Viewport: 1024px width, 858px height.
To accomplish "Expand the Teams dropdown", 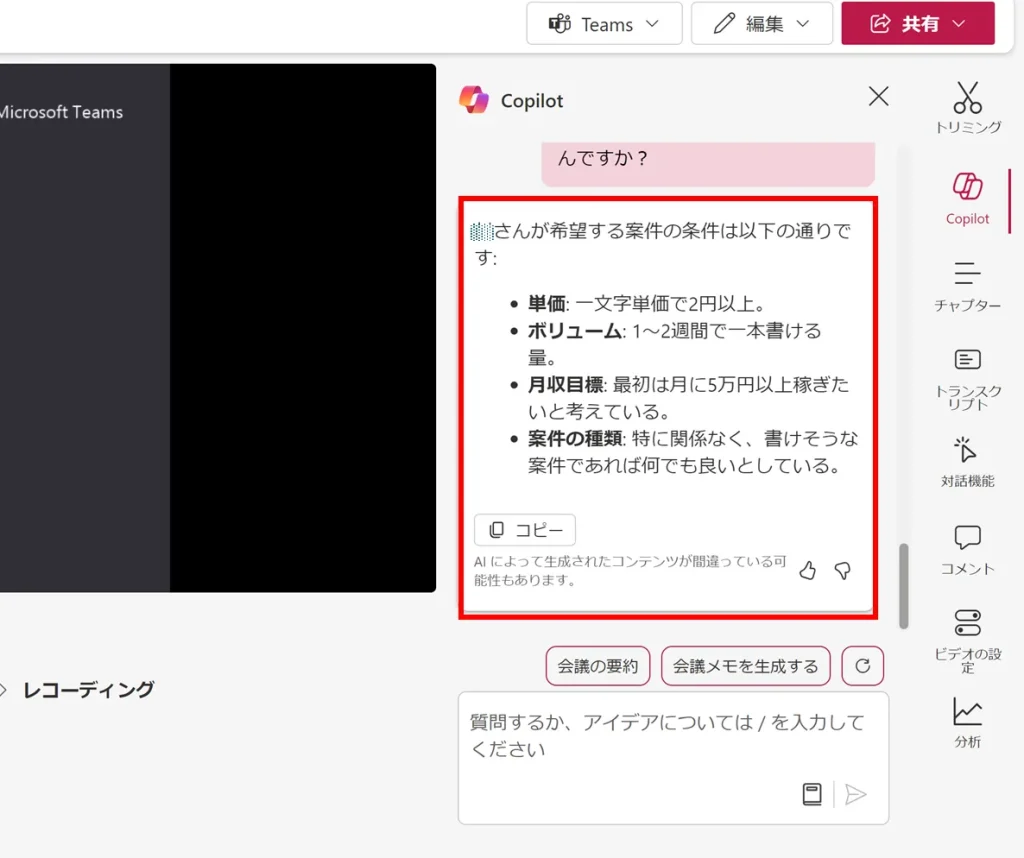I will 604,24.
